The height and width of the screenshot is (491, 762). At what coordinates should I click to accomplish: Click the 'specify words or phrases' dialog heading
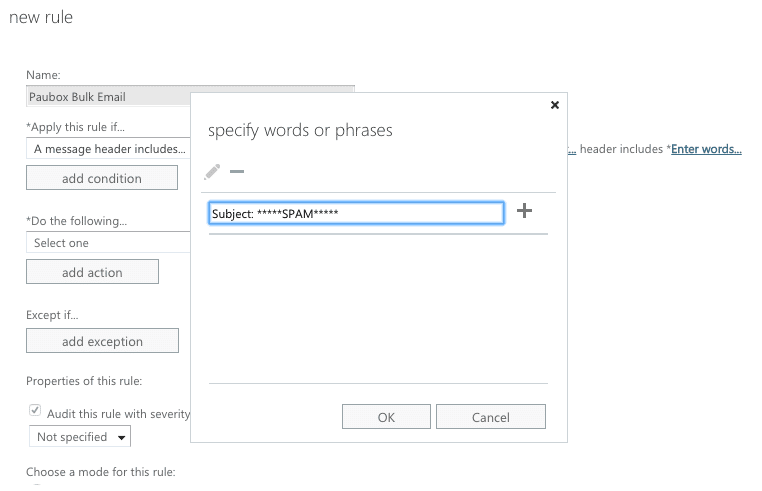(300, 131)
